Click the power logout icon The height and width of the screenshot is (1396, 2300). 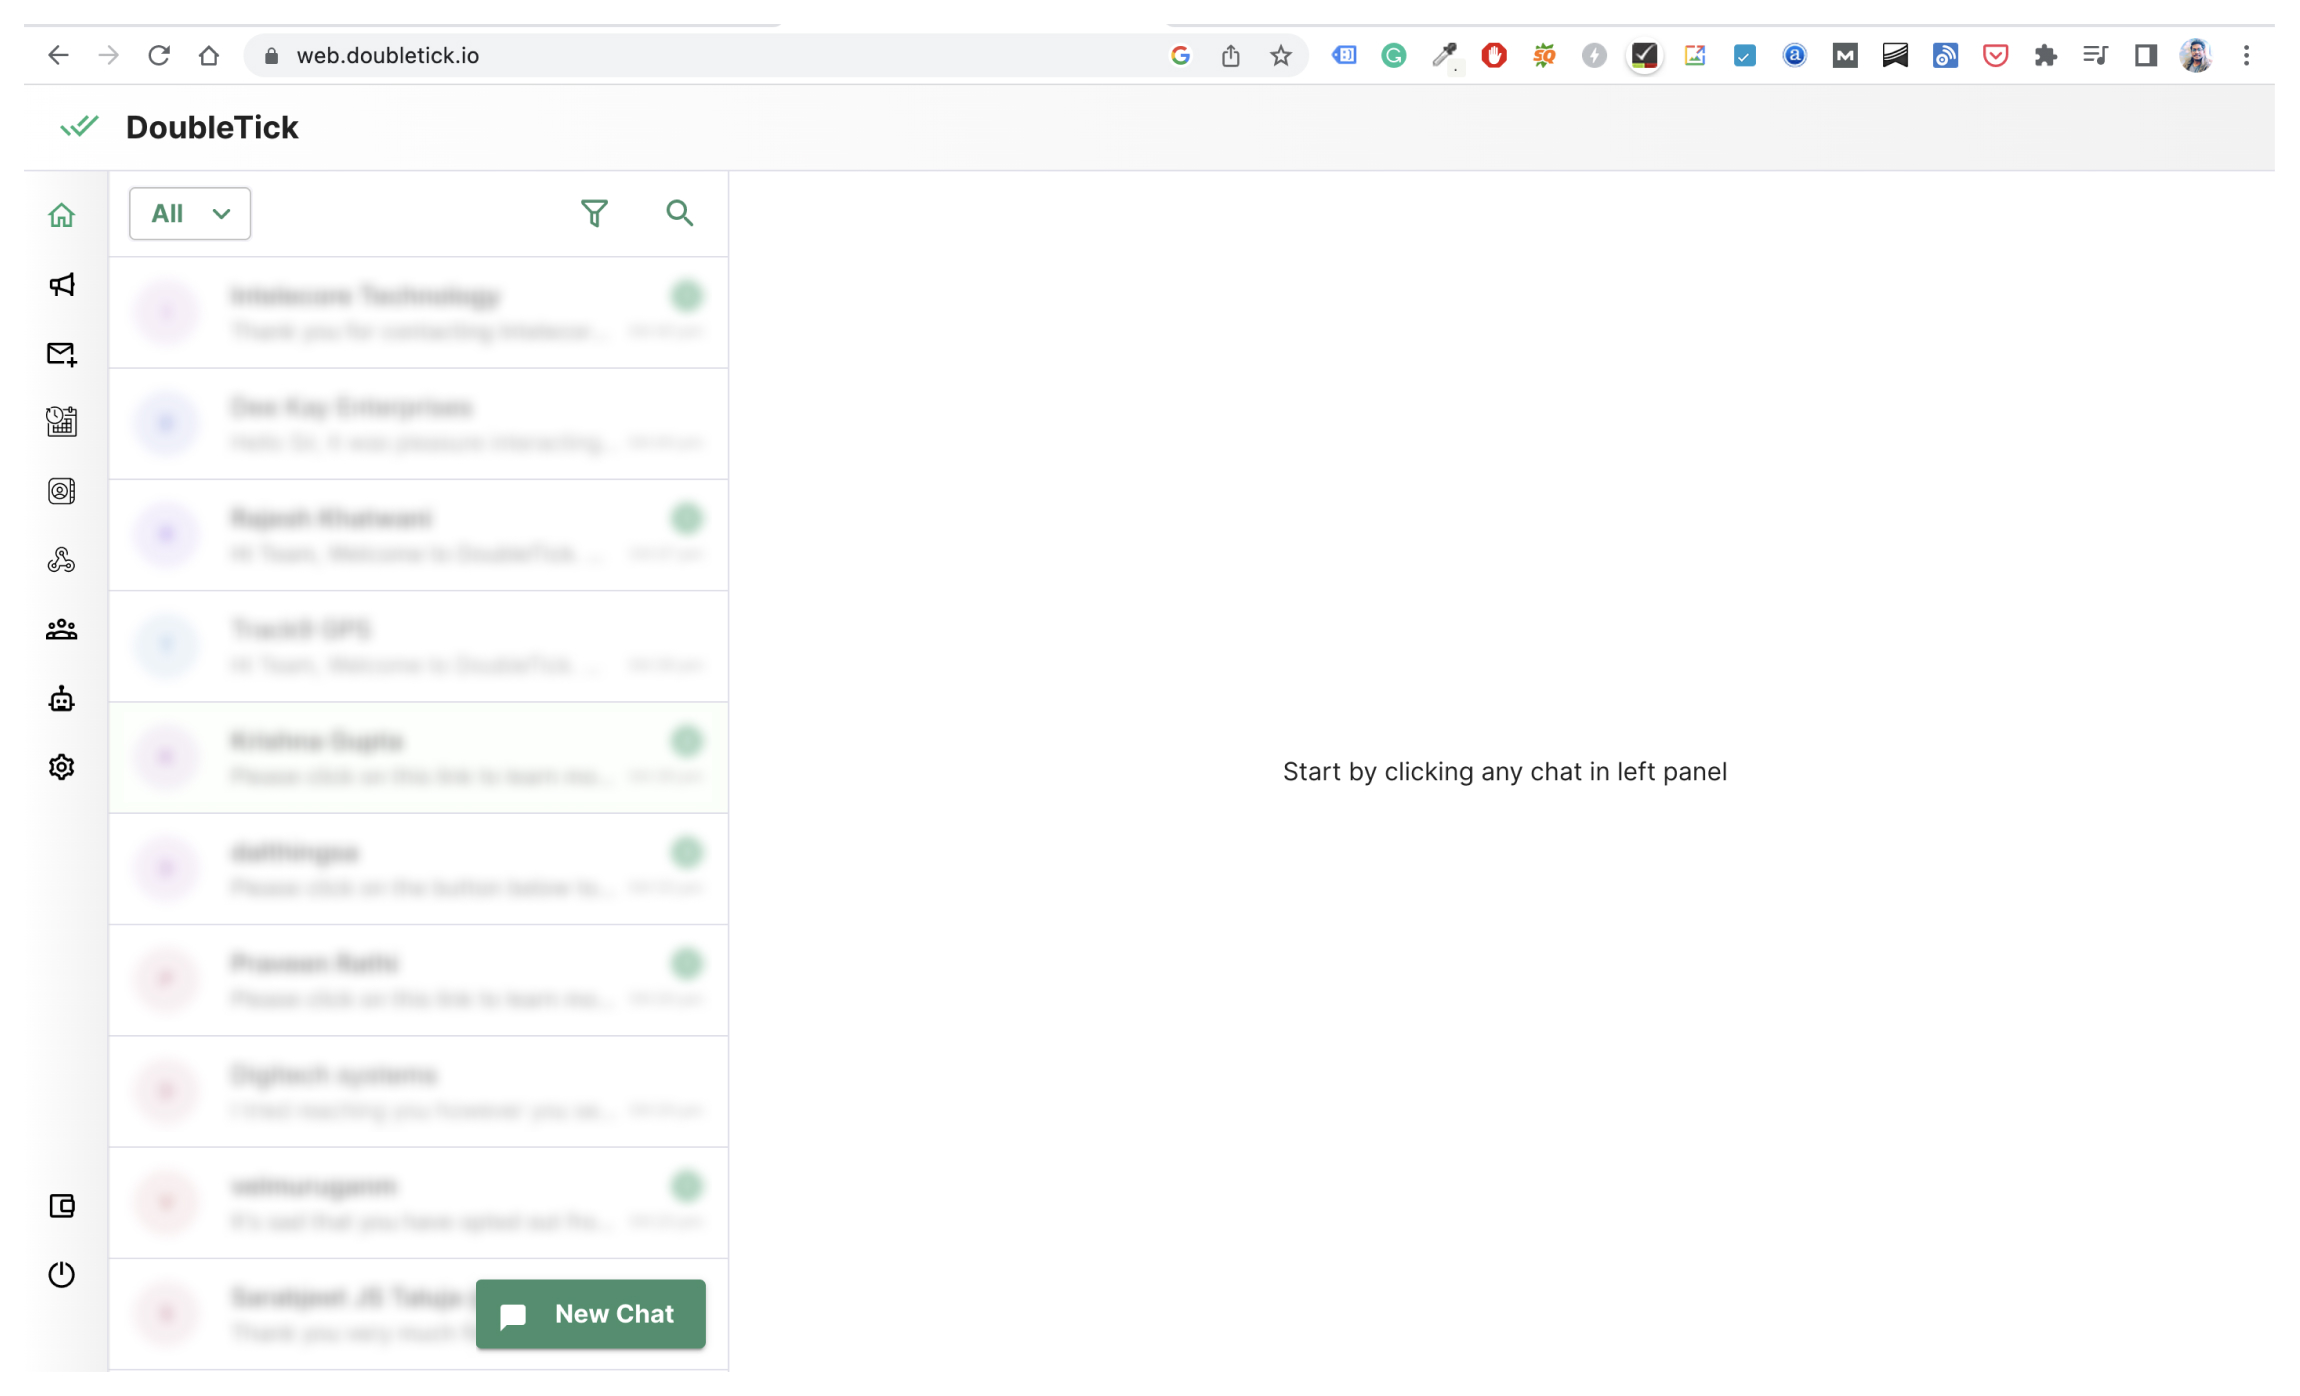click(x=61, y=1275)
